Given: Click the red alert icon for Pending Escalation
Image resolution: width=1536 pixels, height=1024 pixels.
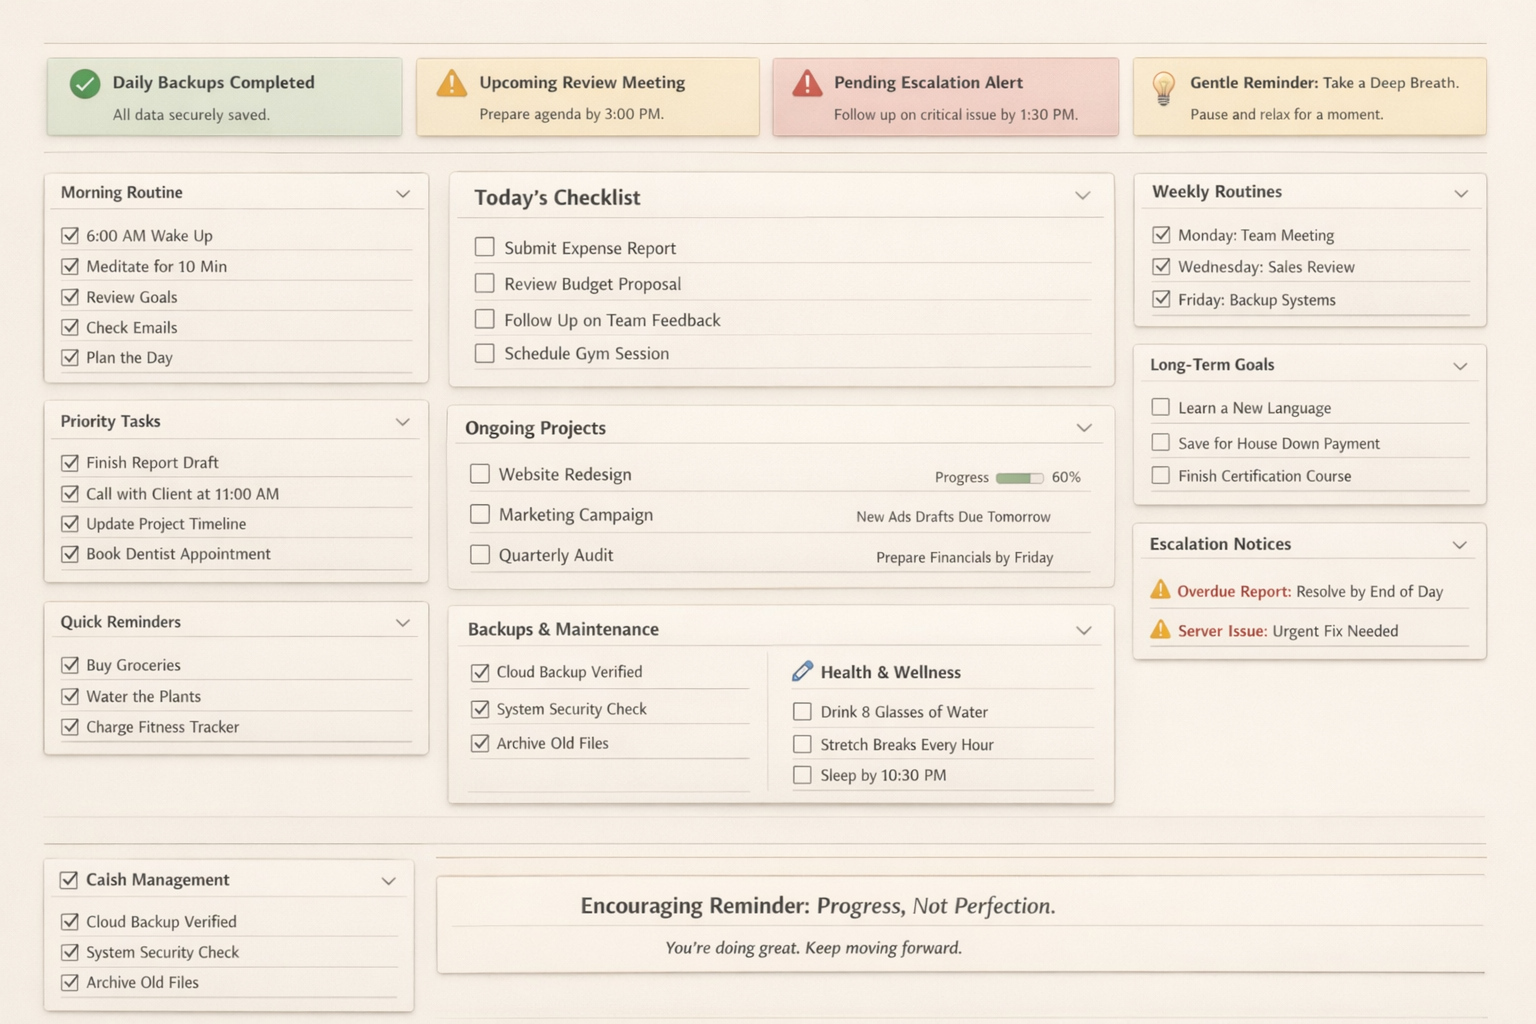Looking at the screenshot, I should point(807,84).
